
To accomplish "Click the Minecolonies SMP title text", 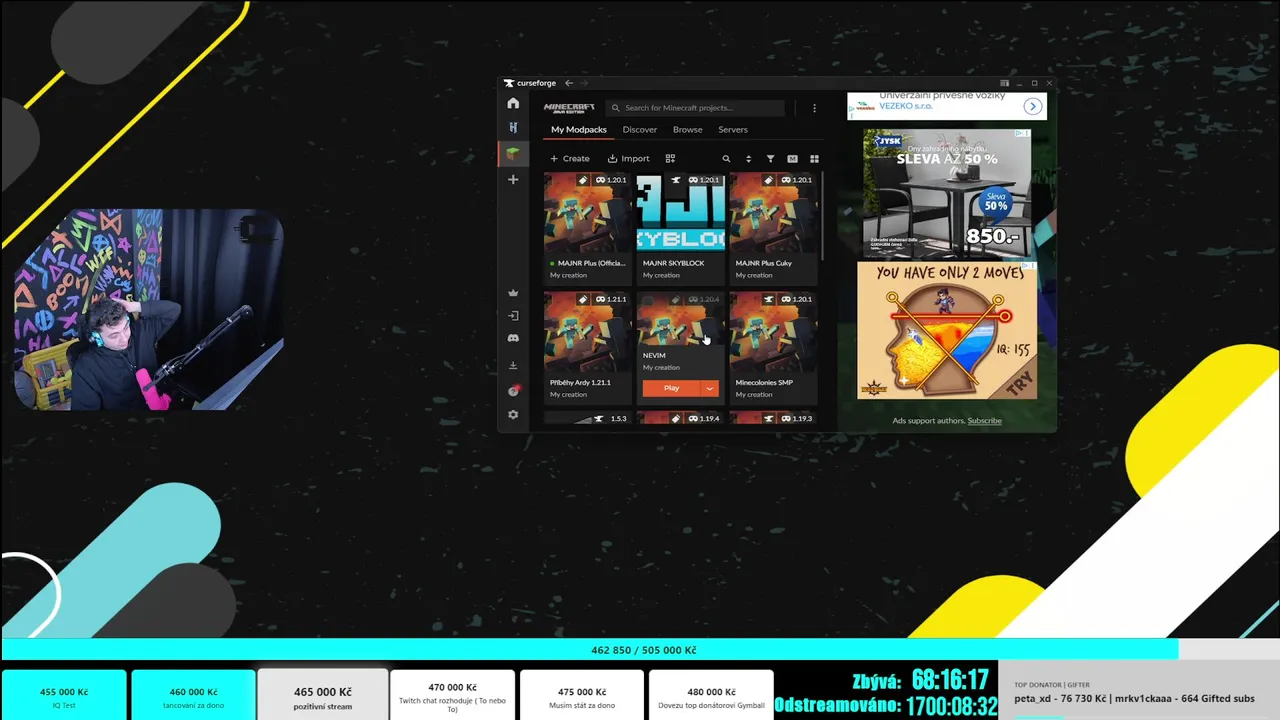I will pos(764,382).
